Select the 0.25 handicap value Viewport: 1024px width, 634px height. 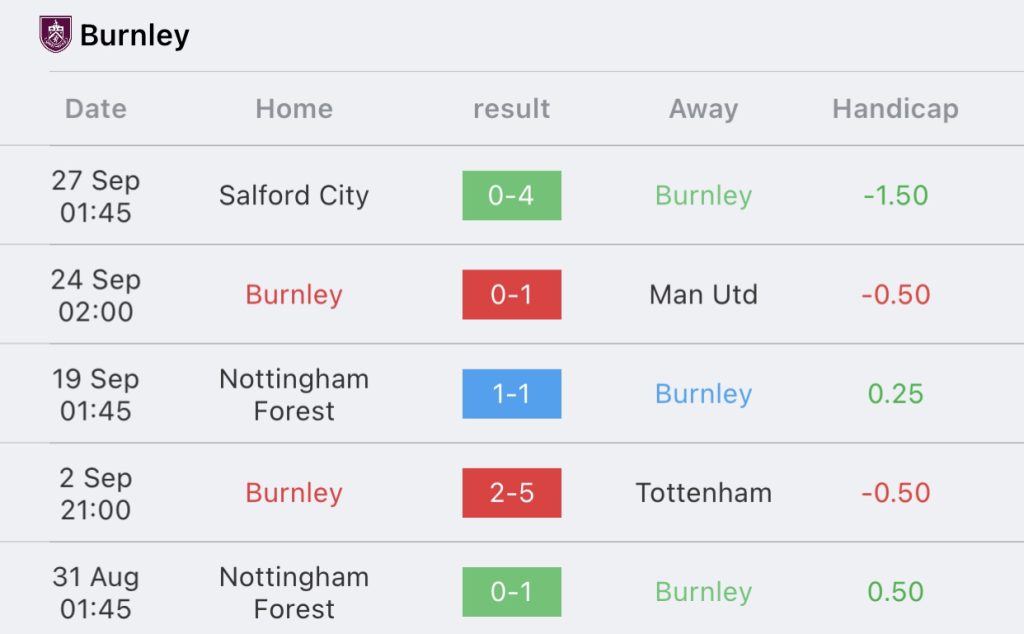pyautogui.click(x=895, y=394)
